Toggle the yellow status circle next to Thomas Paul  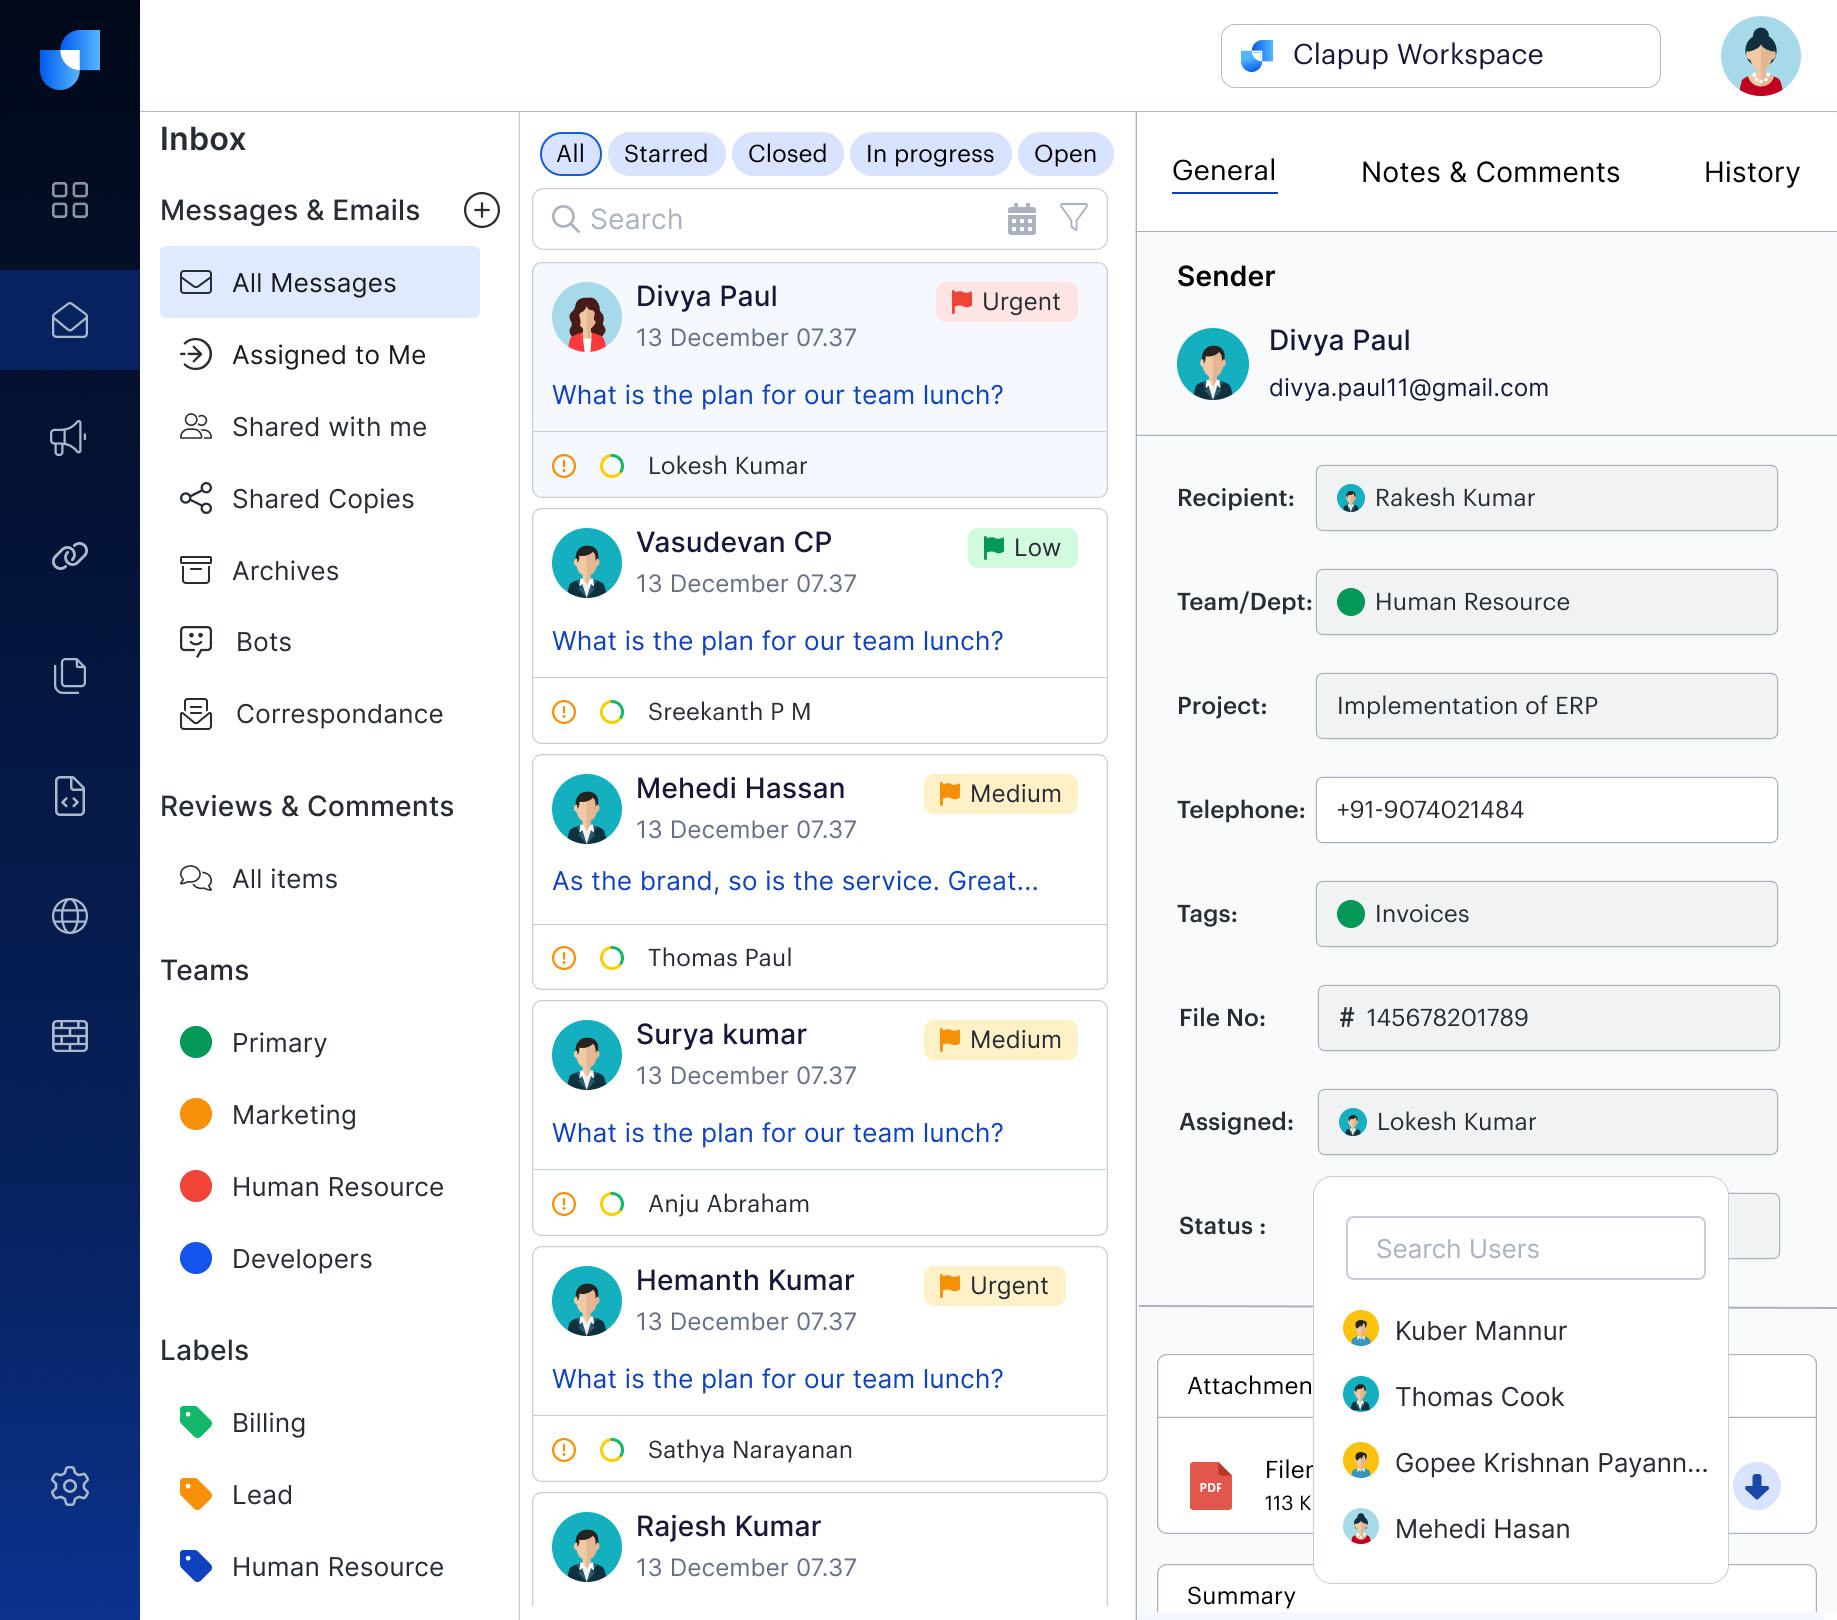coord(610,957)
